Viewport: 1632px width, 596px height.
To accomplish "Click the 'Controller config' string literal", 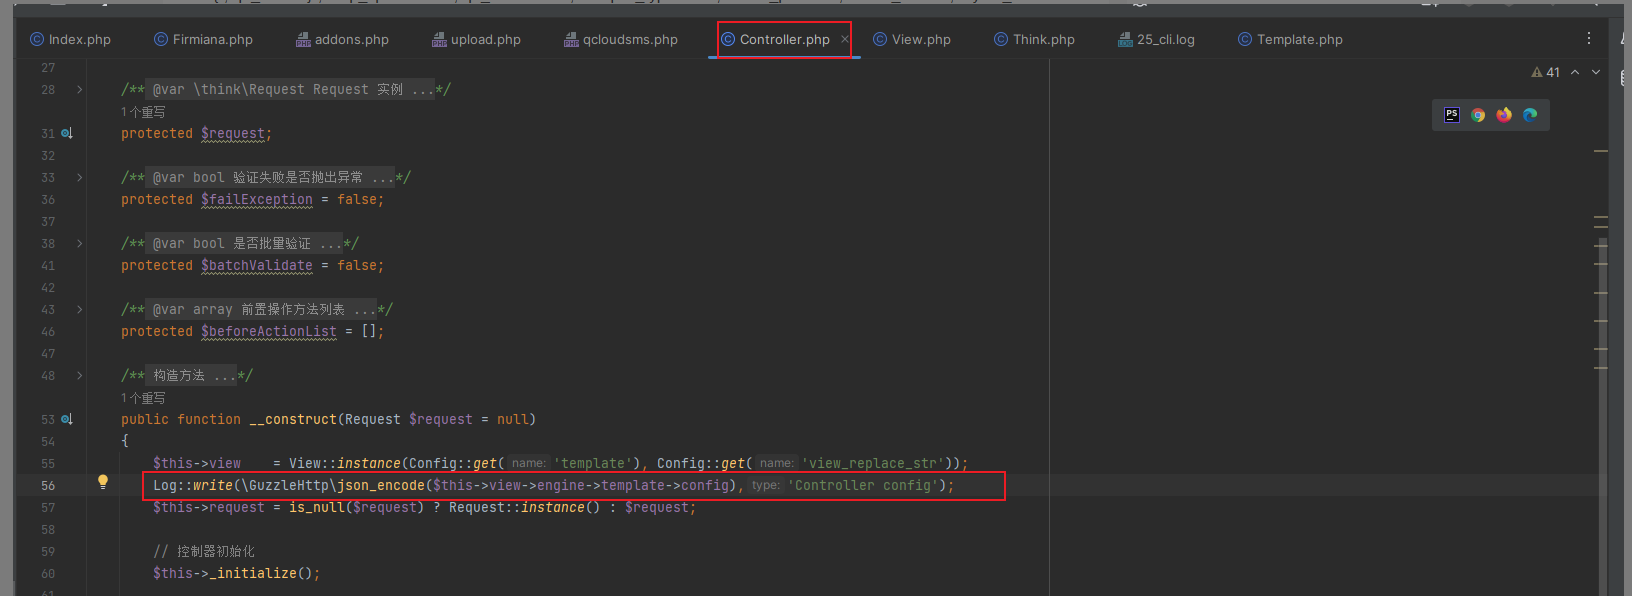I will coord(863,486).
